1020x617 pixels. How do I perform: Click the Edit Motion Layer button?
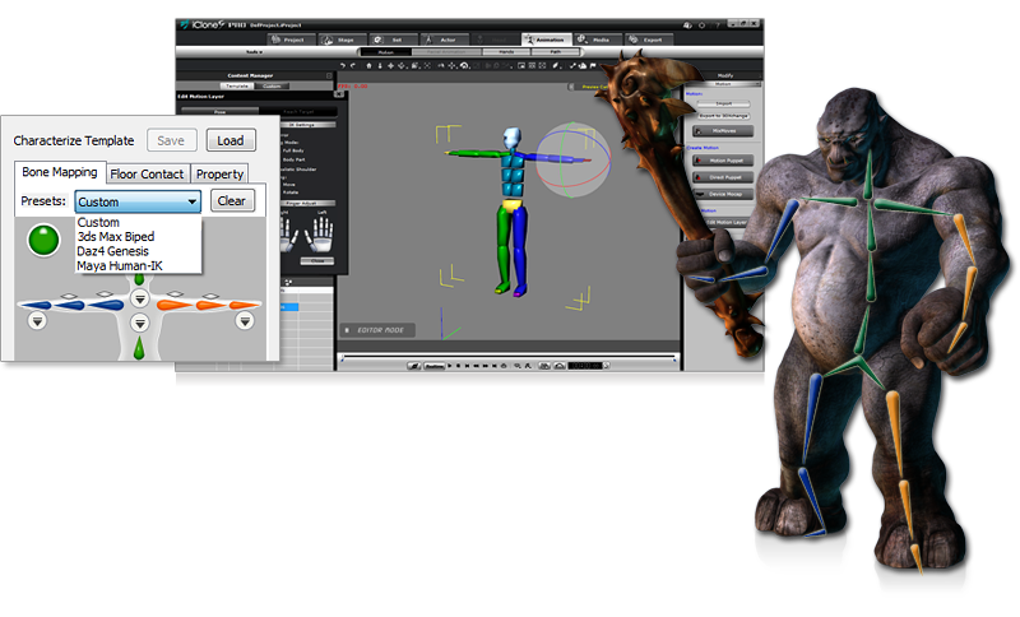(725, 222)
